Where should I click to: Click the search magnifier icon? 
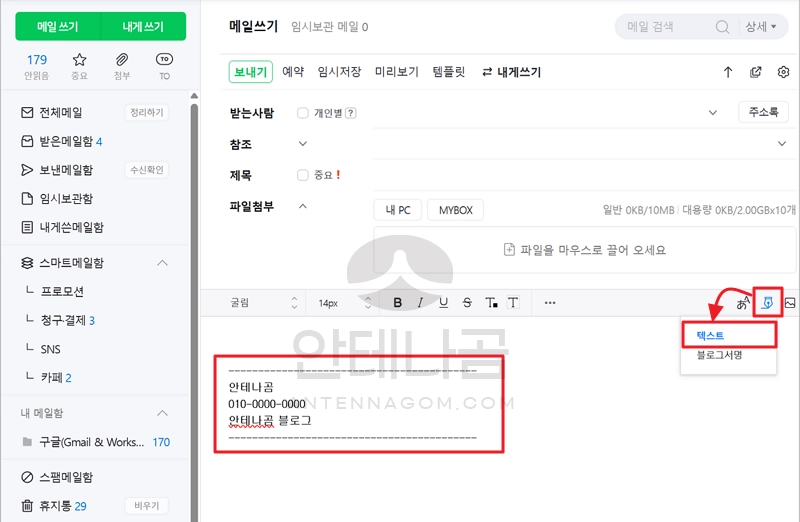pos(722,27)
